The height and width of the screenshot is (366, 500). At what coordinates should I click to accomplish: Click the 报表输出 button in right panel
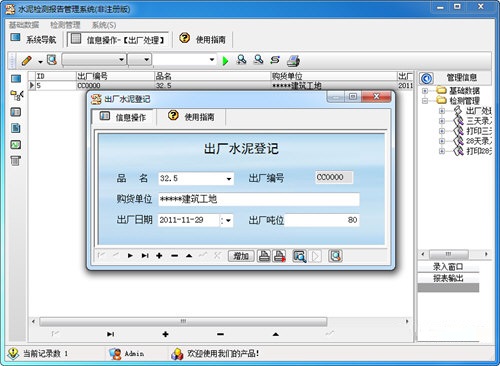click(448, 278)
